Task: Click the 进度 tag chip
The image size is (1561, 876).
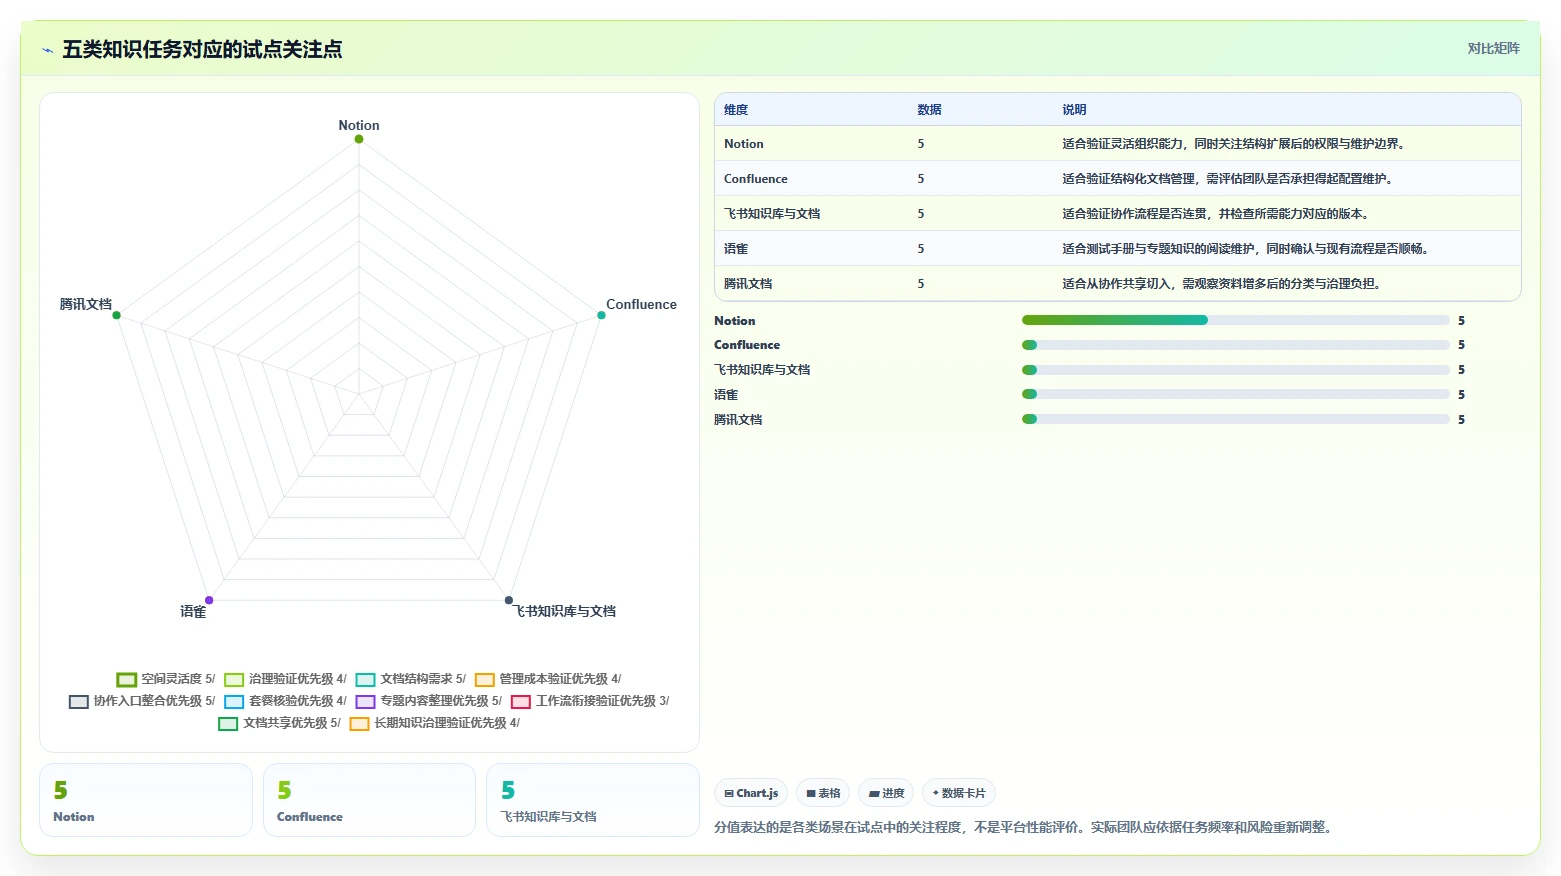Action: pyautogui.click(x=886, y=793)
